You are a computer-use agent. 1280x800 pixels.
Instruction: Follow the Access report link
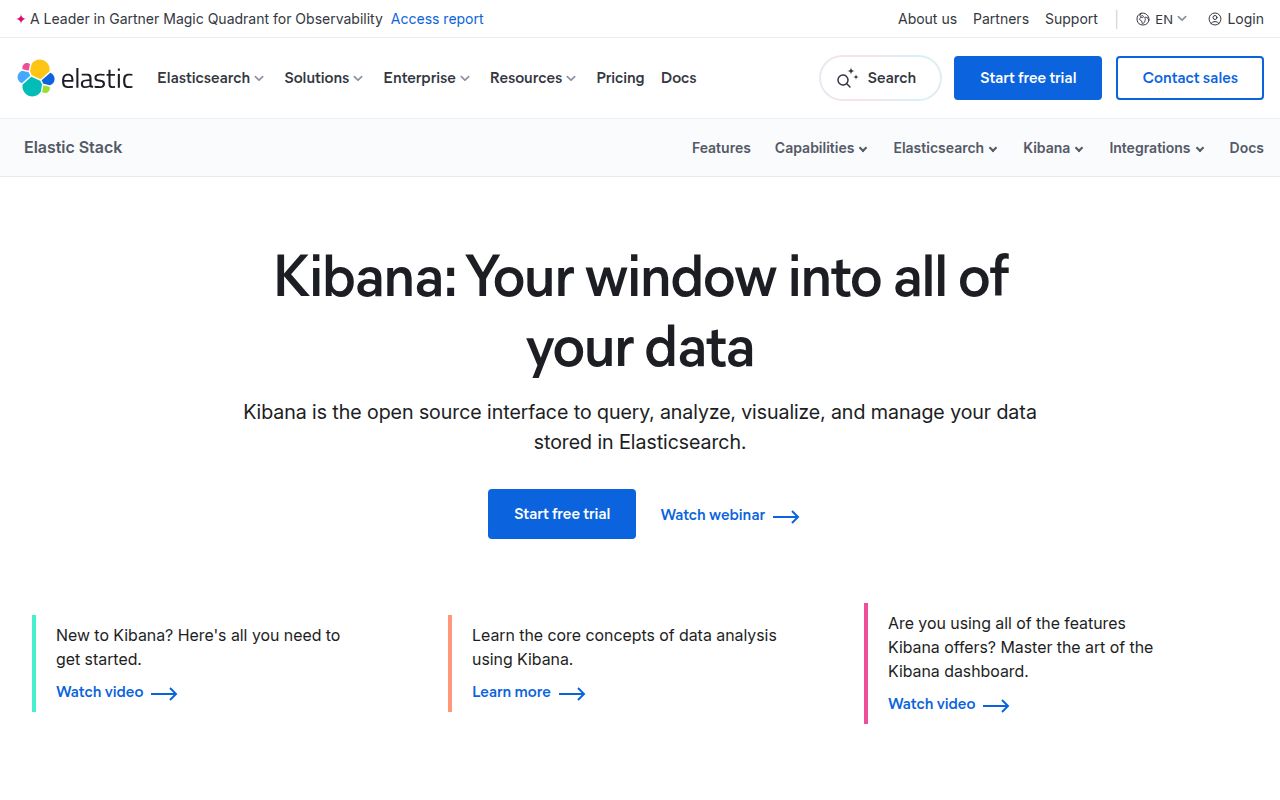[437, 19]
